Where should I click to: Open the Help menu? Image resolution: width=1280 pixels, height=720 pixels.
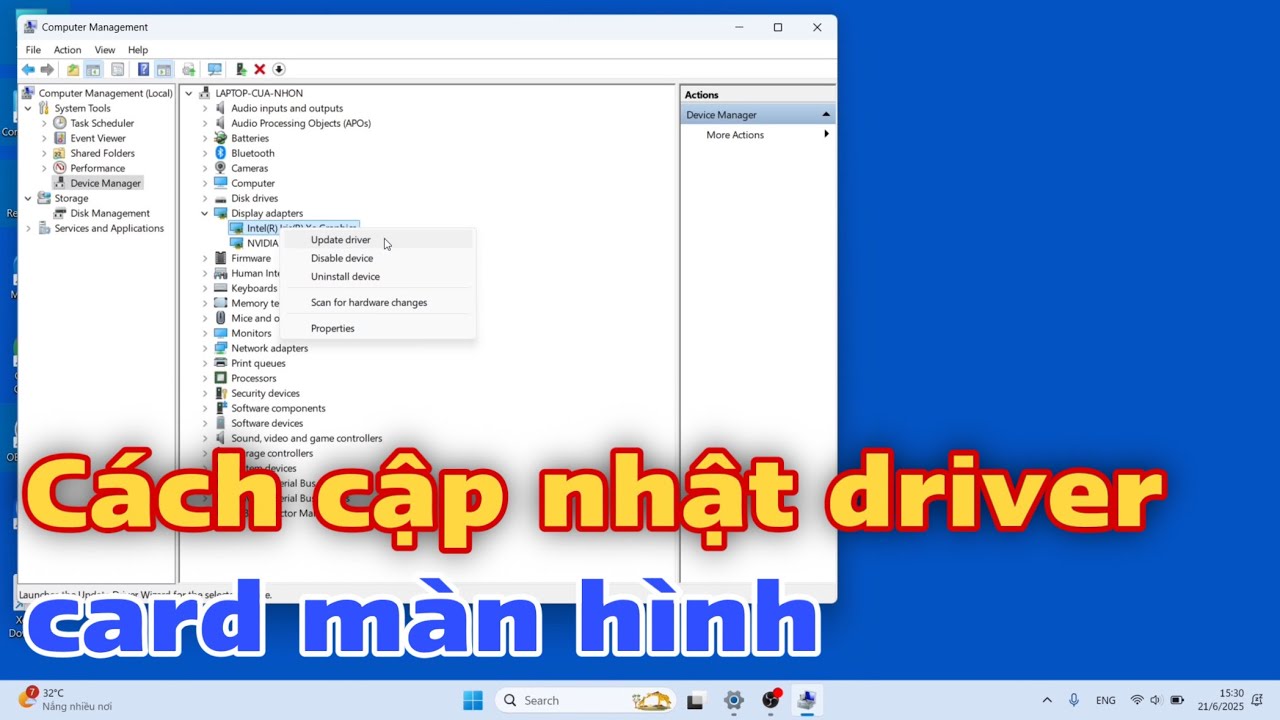coord(138,50)
